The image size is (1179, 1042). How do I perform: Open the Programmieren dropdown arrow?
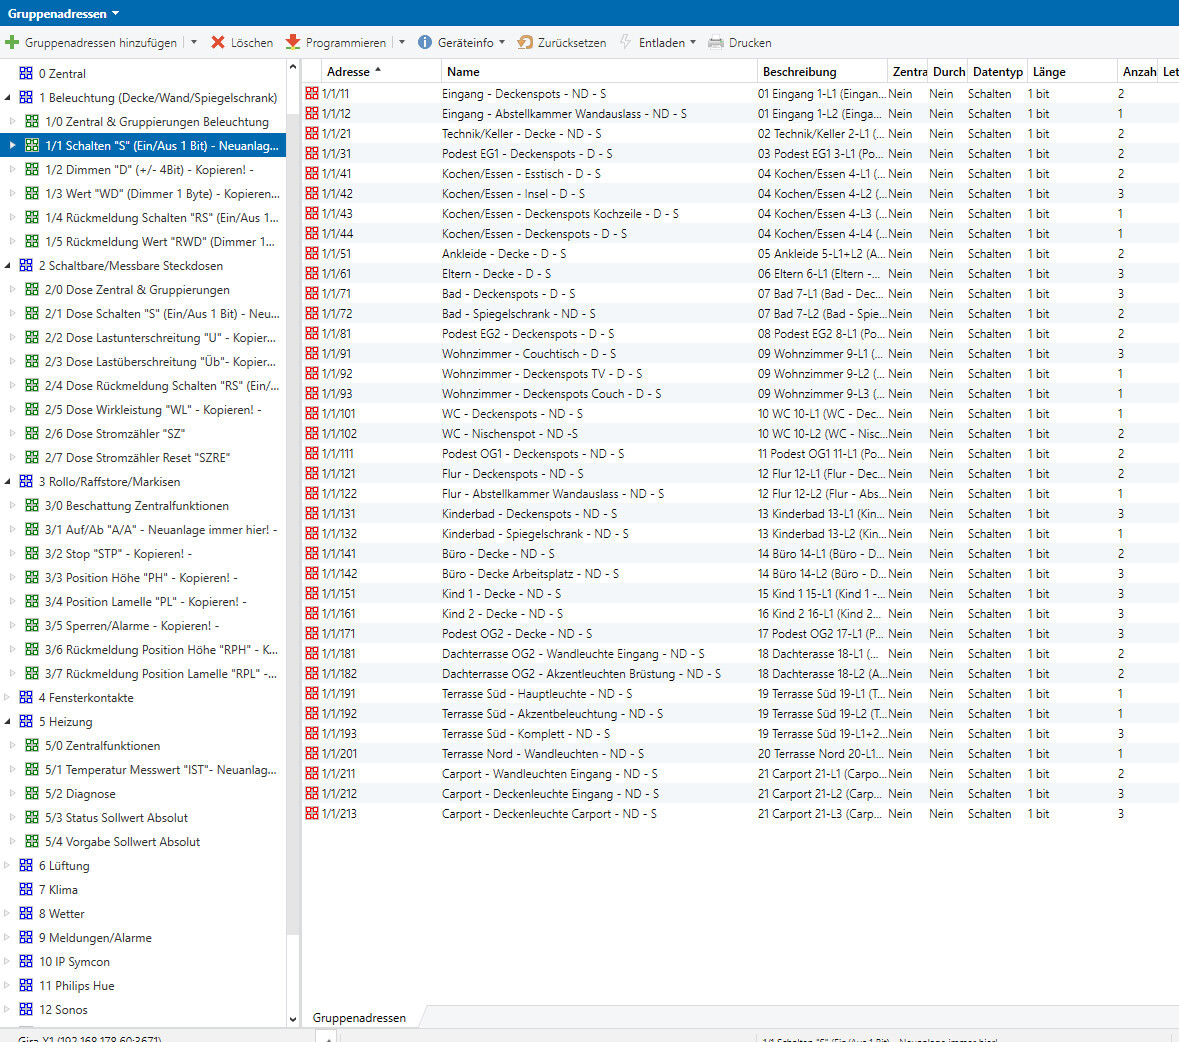(402, 43)
